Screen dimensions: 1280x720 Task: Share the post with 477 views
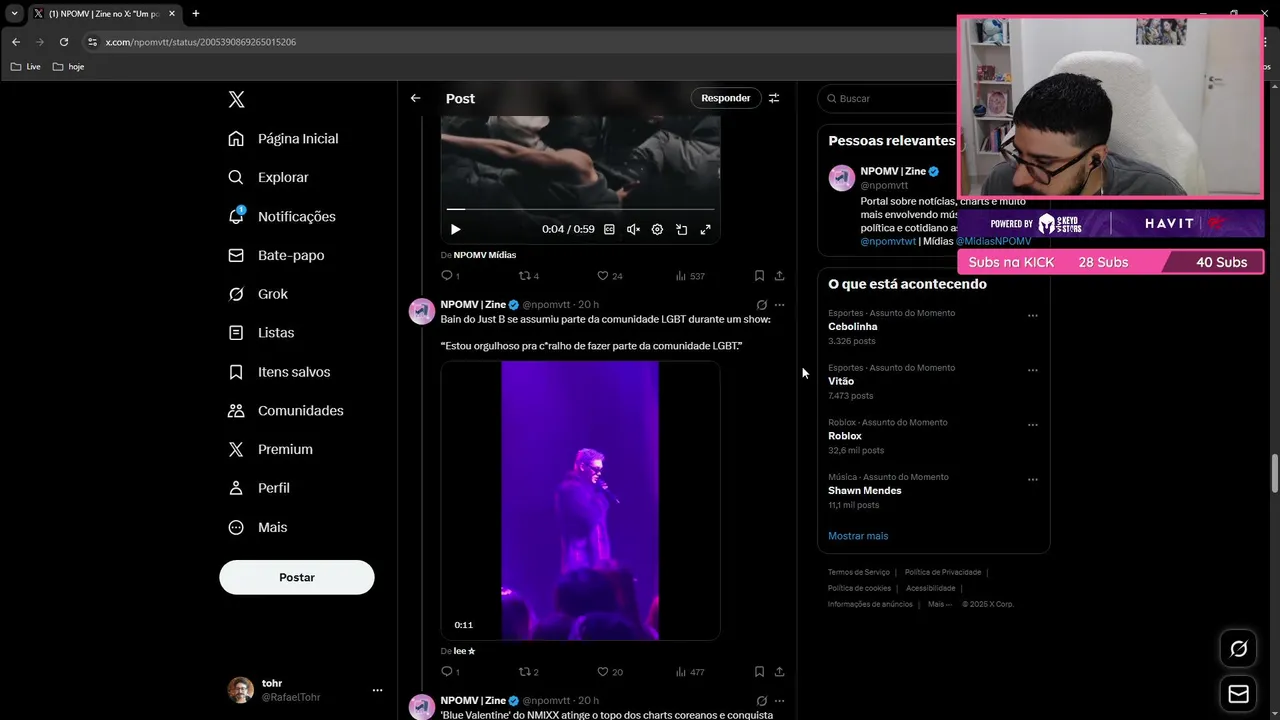coord(779,672)
